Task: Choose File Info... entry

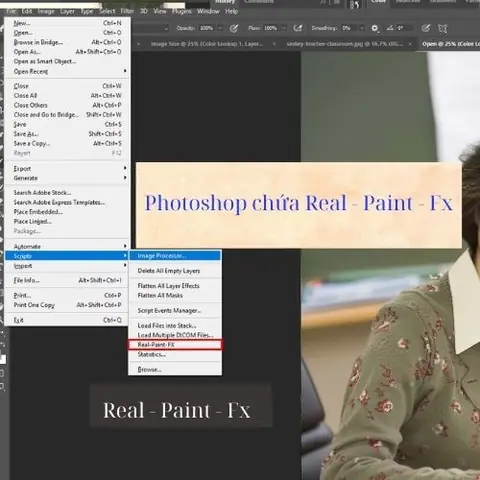Action: coord(66,280)
